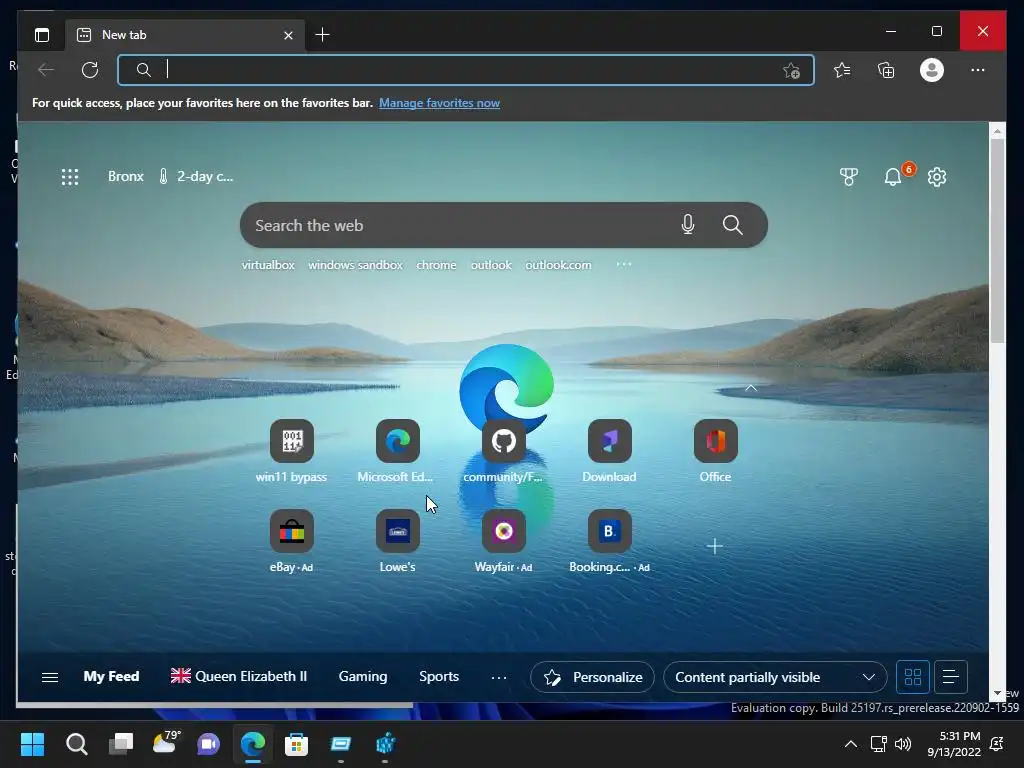Select the My Feed tab
Viewport: 1024px width, 768px height.
112,677
